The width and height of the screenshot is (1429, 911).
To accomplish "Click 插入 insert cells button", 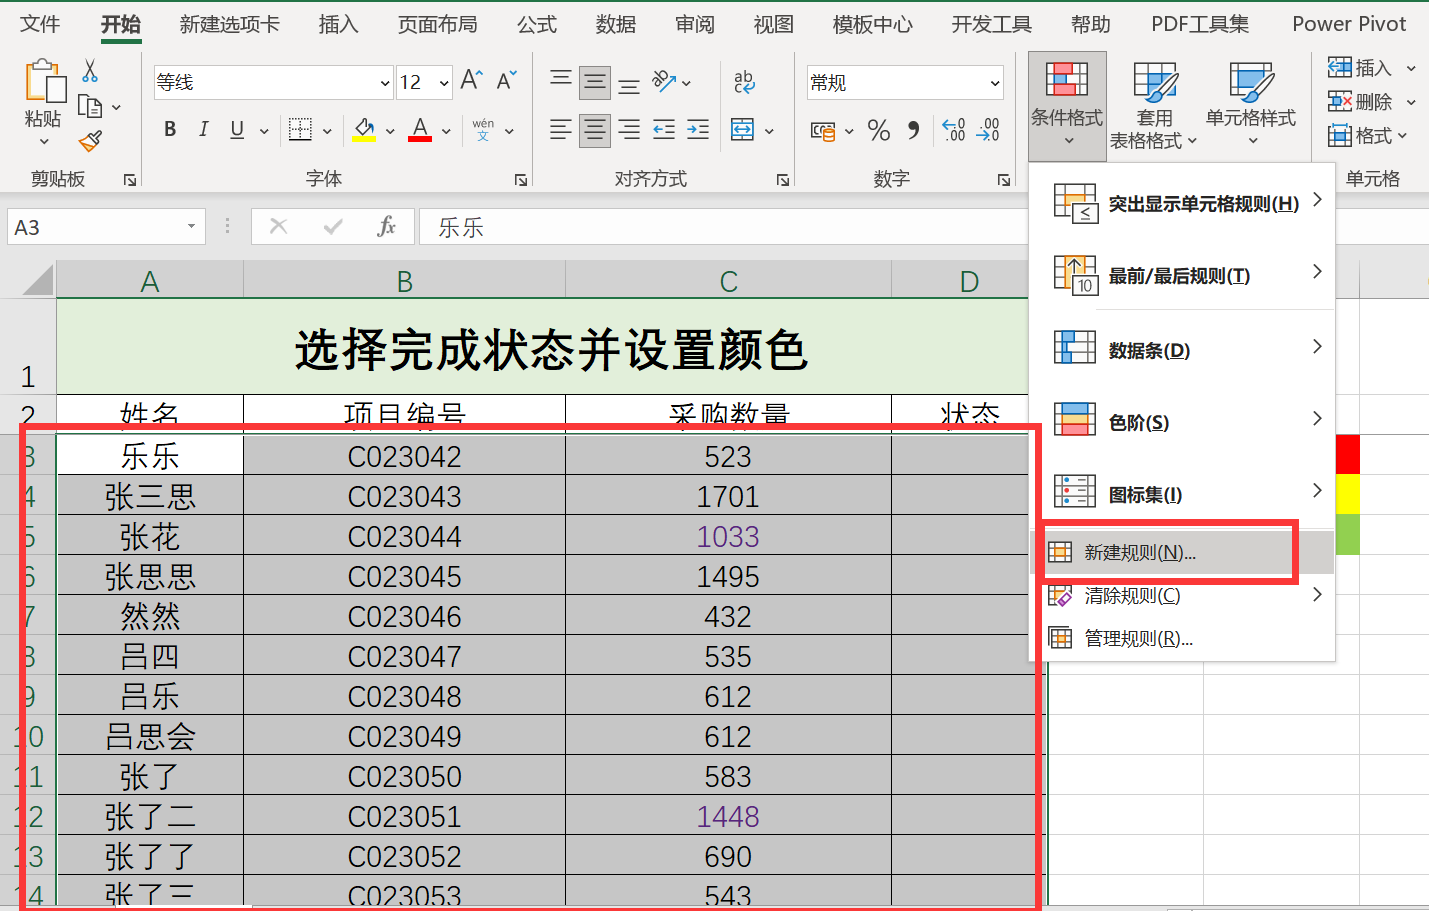I will 1360,68.
